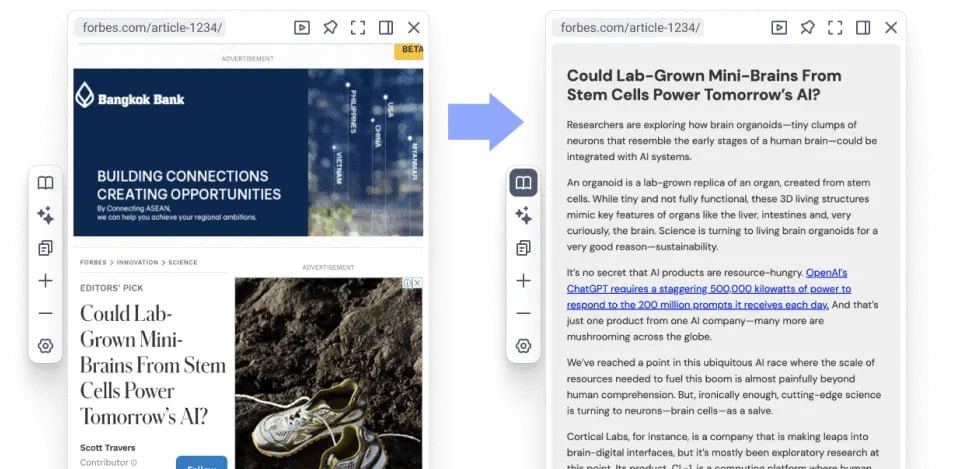The width and height of the screenshot is (960, 469).
Task: Pin the left panel using the pin icon
Action: [330, 28]
